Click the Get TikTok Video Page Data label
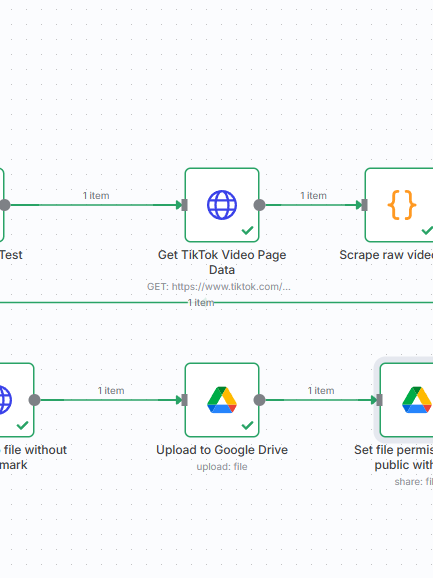 point(222,262)
